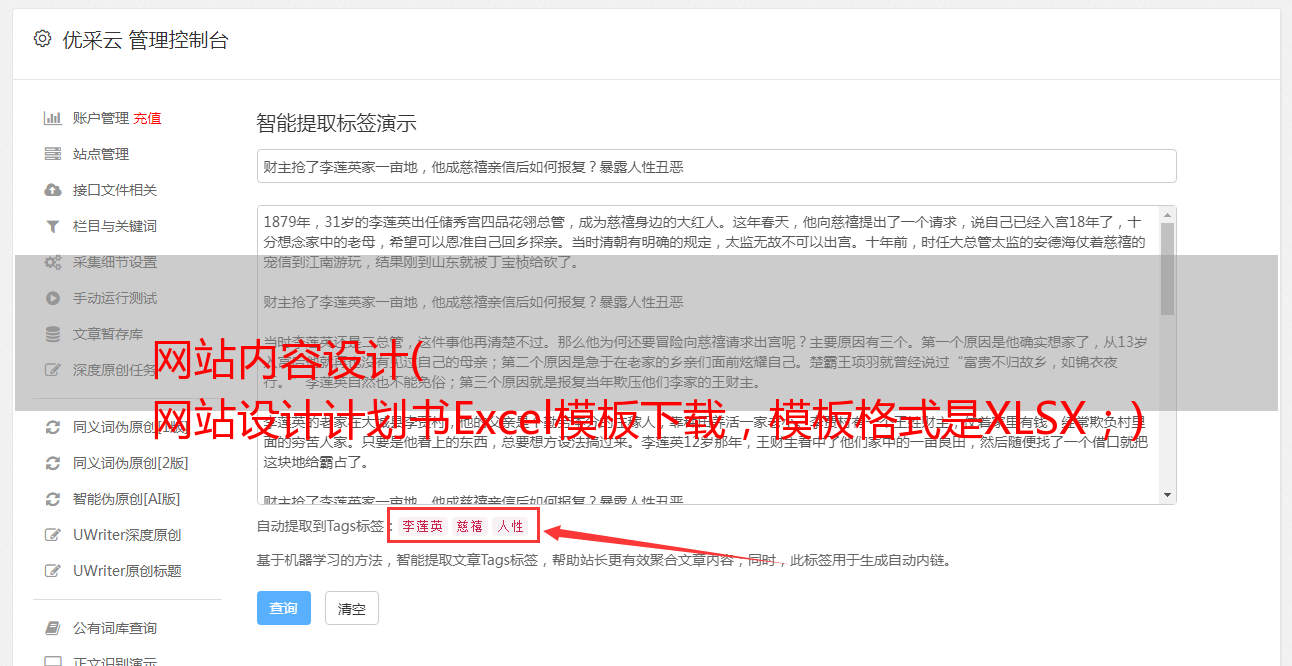Click the 李莲英 tag label

point(423,526)
